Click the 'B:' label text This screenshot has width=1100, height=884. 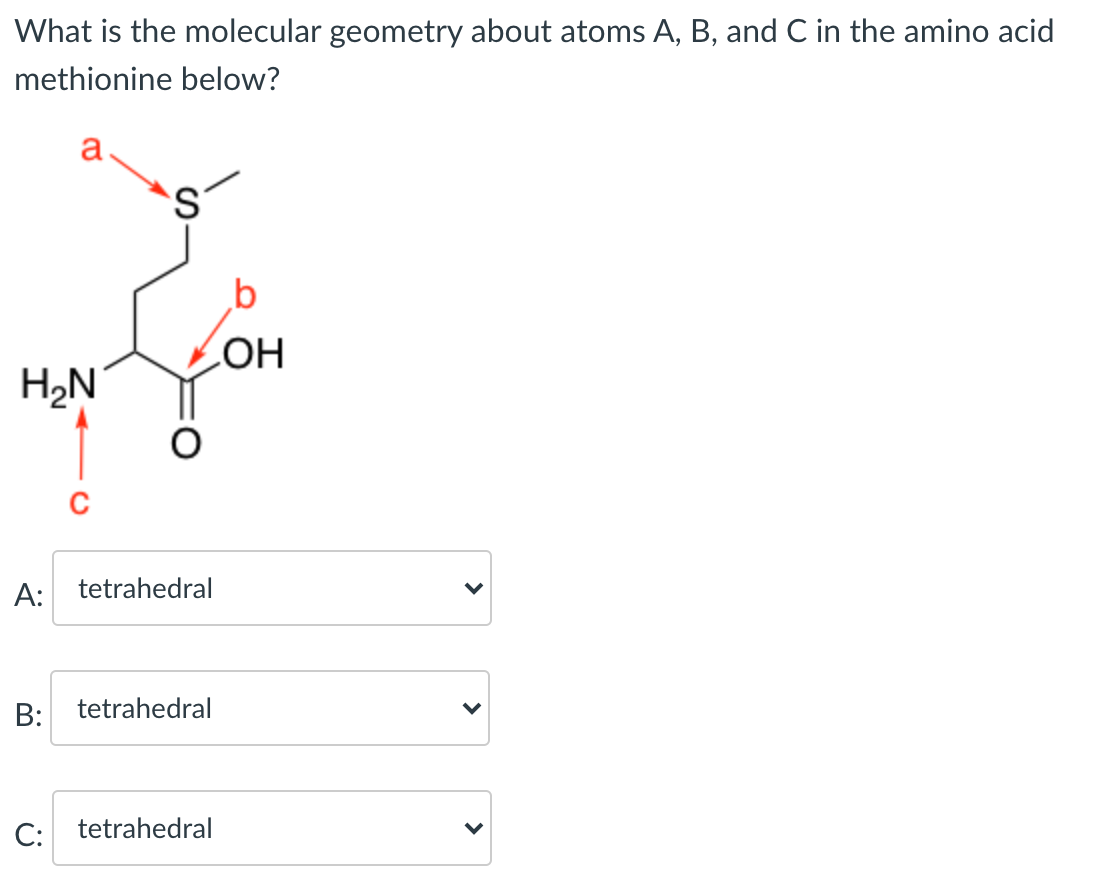point(28,715)
